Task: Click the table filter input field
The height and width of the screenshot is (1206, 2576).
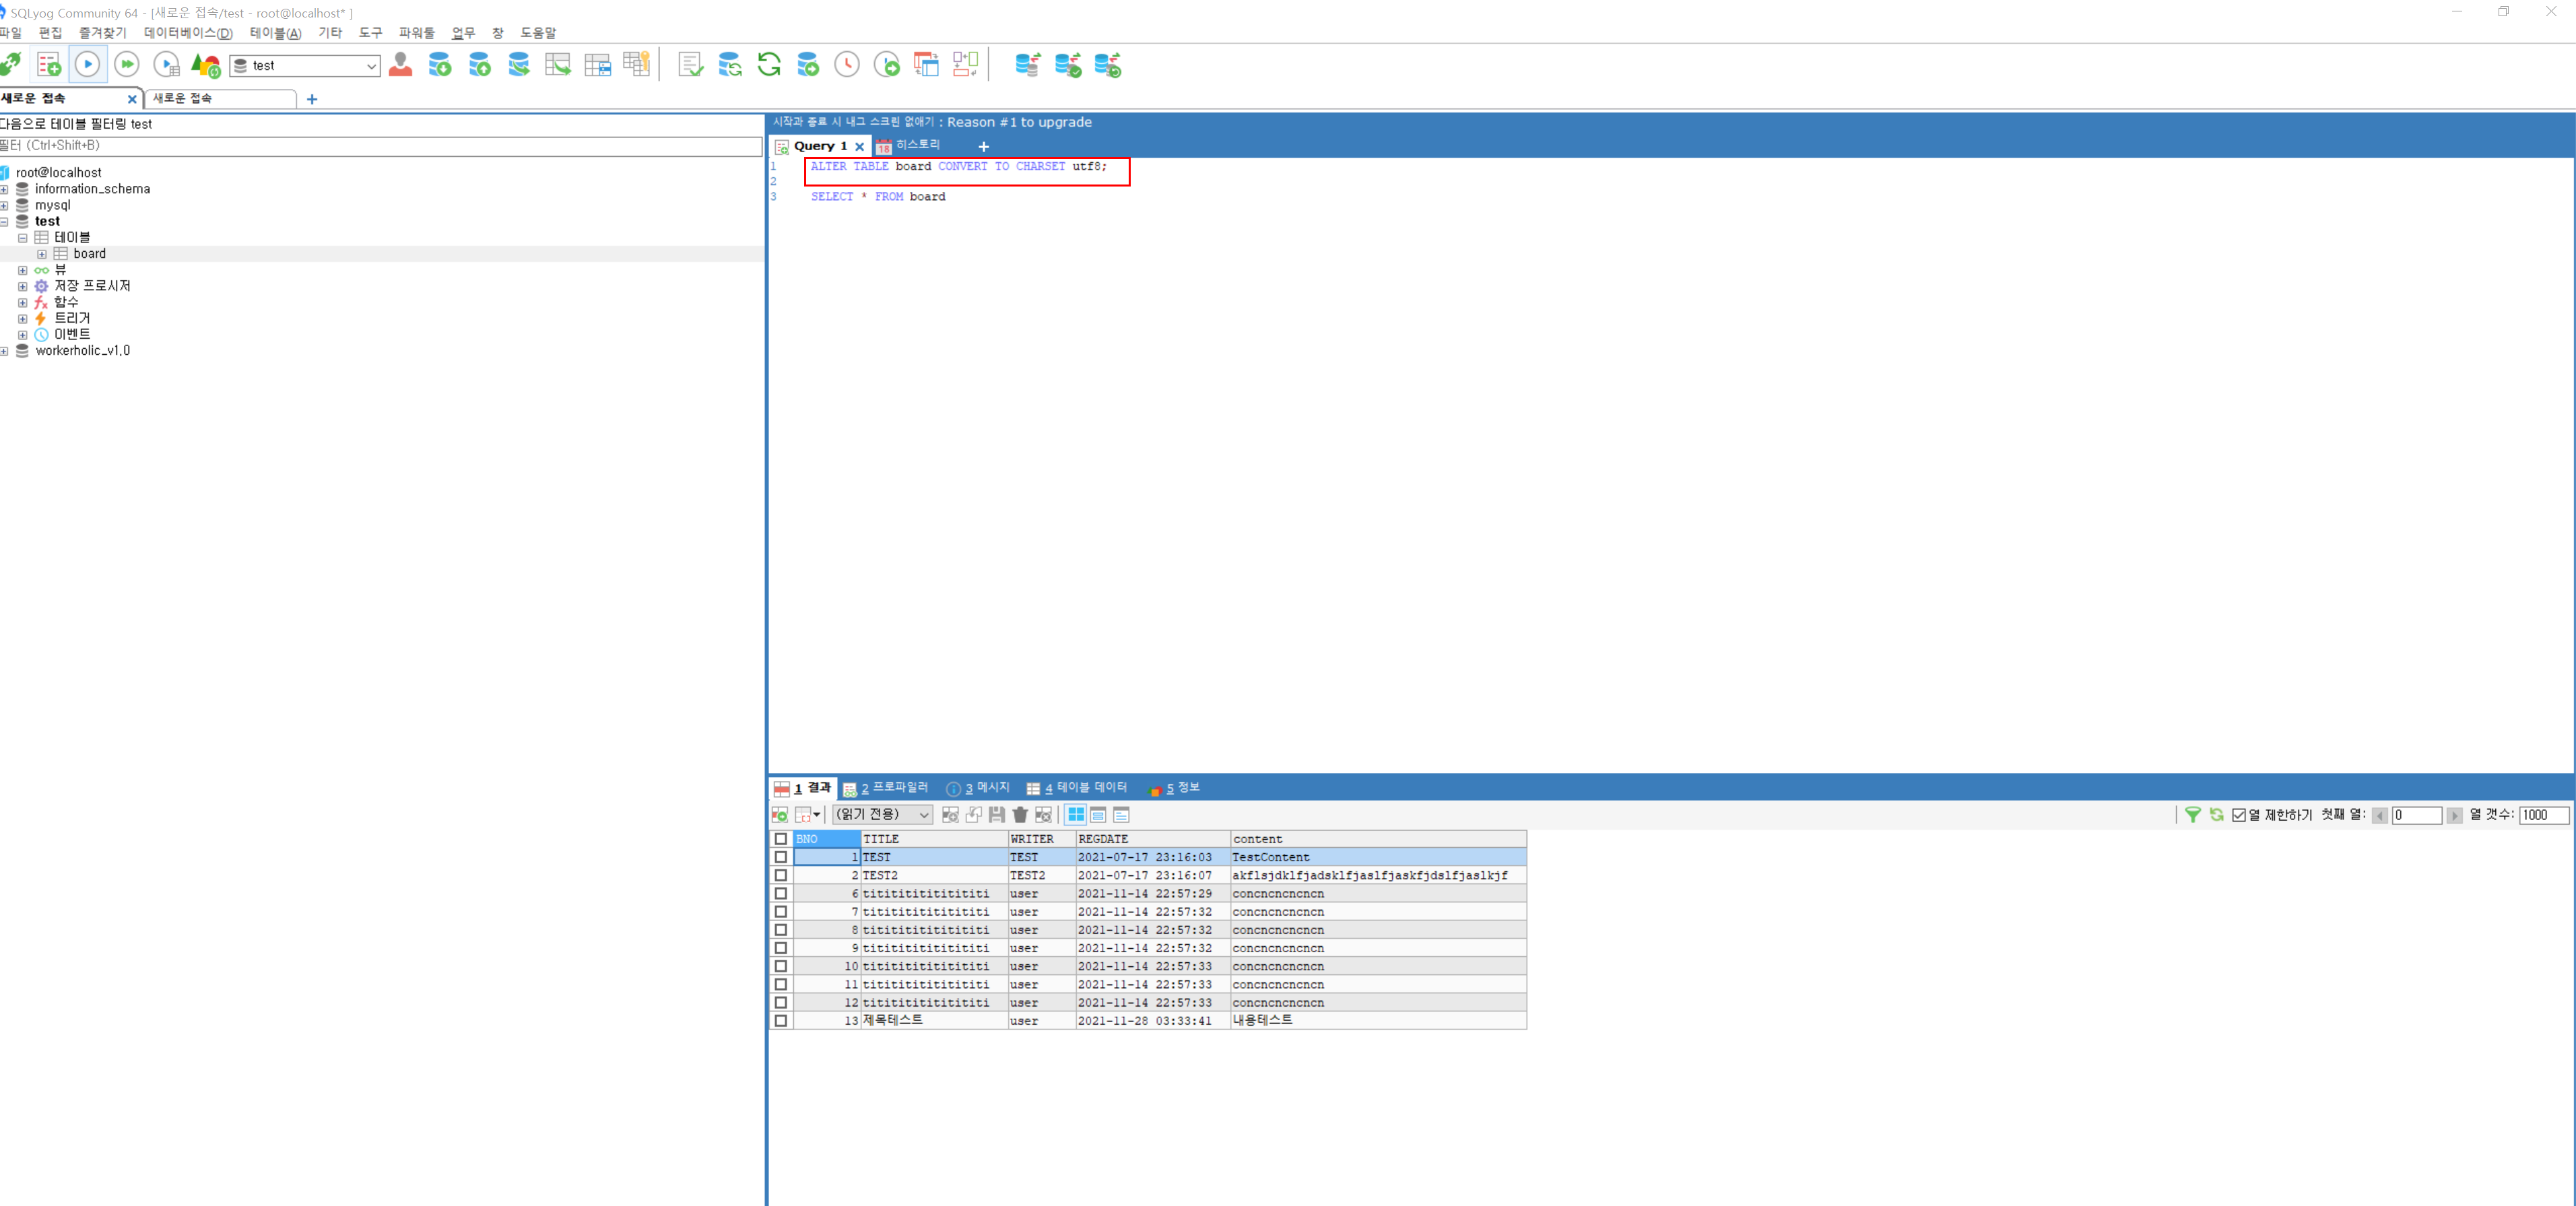Action: point(380,146)
